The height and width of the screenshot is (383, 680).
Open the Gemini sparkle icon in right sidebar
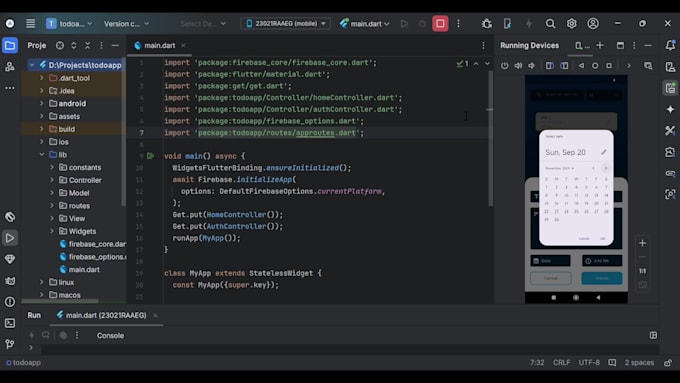670,109
